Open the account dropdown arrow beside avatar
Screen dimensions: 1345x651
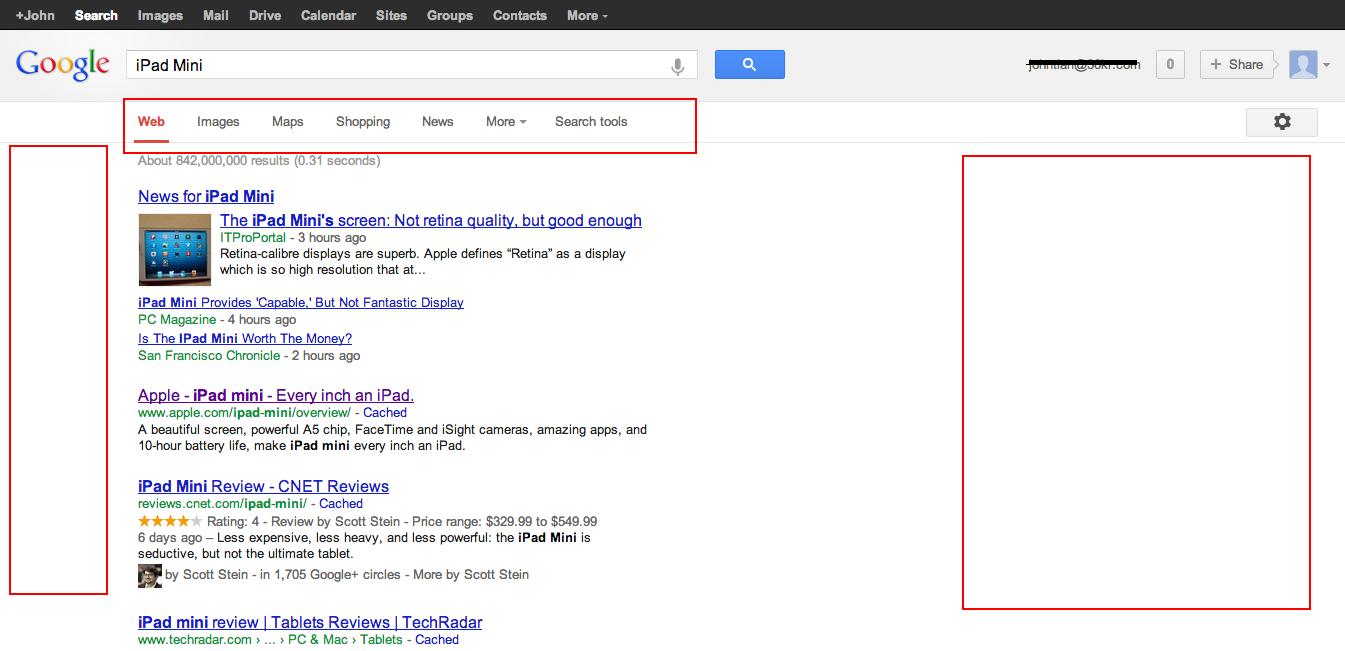tap(1327, 65)
